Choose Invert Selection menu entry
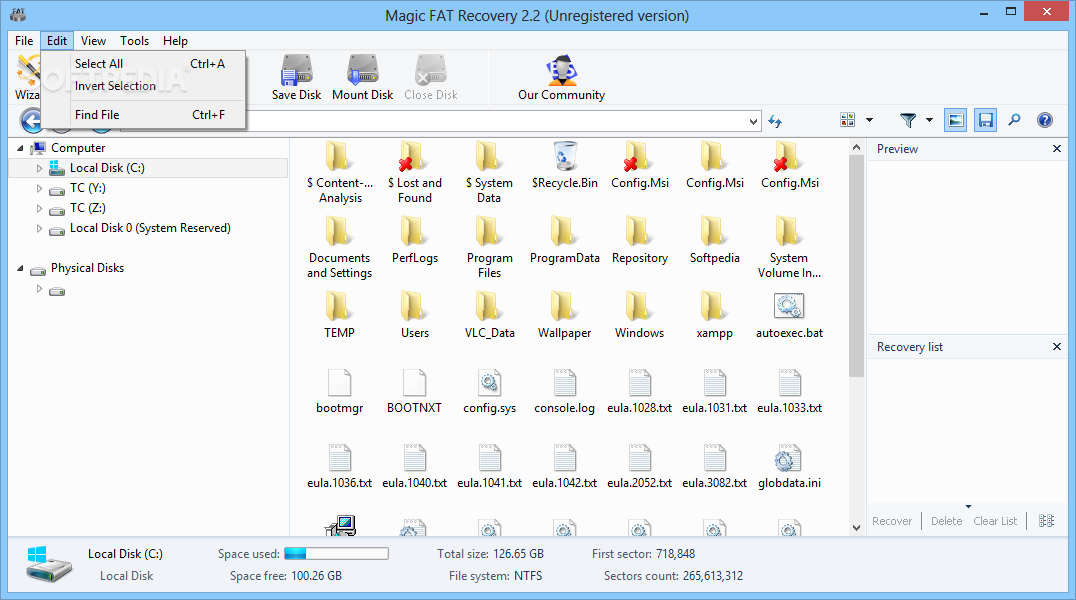The height and width of the screenshot is (600, 1076). [x=143, y=86]
